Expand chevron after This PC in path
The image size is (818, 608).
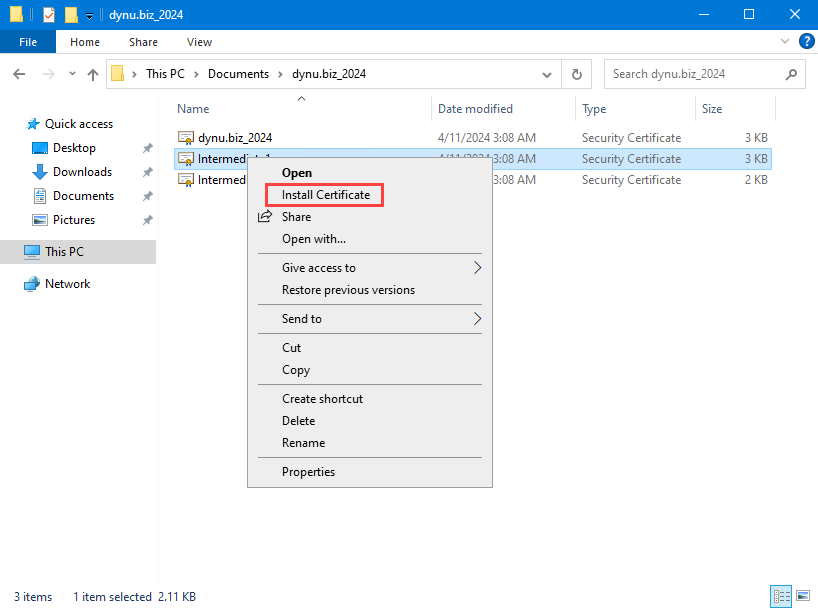click(197, 74)
